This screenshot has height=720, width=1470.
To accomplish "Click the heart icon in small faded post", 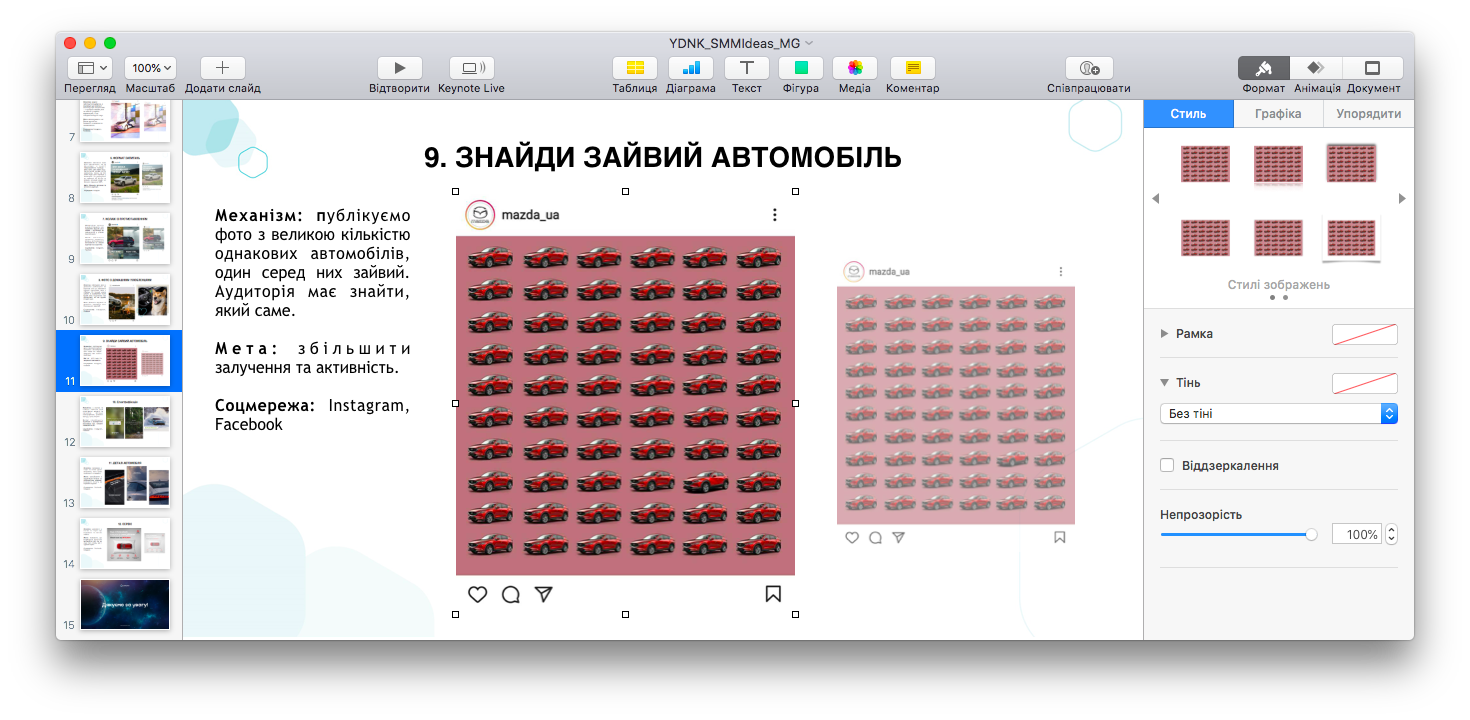I will 852,537.
